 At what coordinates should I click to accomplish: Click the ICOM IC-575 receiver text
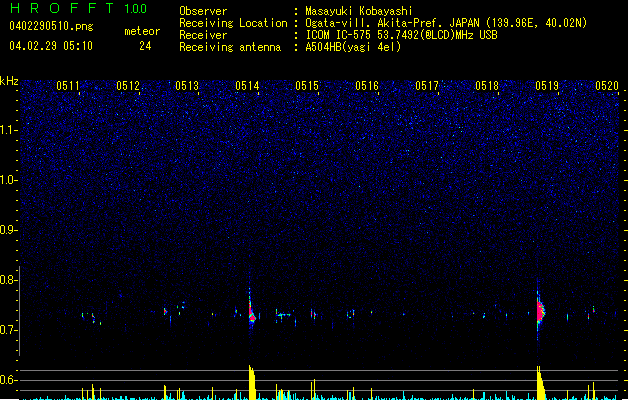tap(401, 35)
